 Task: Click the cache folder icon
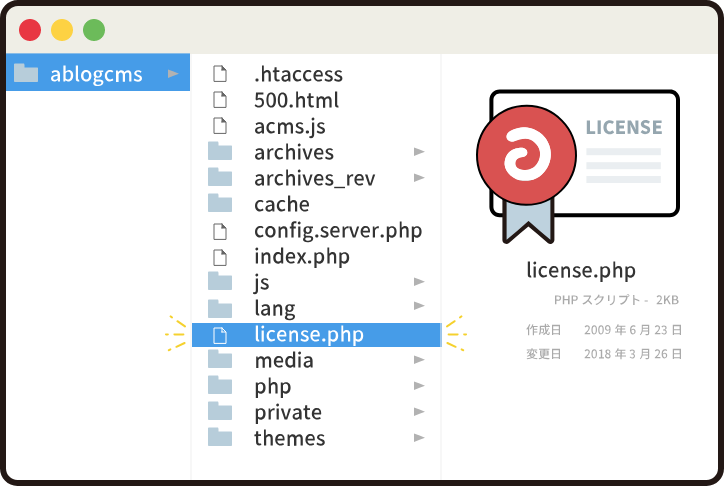[x=220, y=204]
